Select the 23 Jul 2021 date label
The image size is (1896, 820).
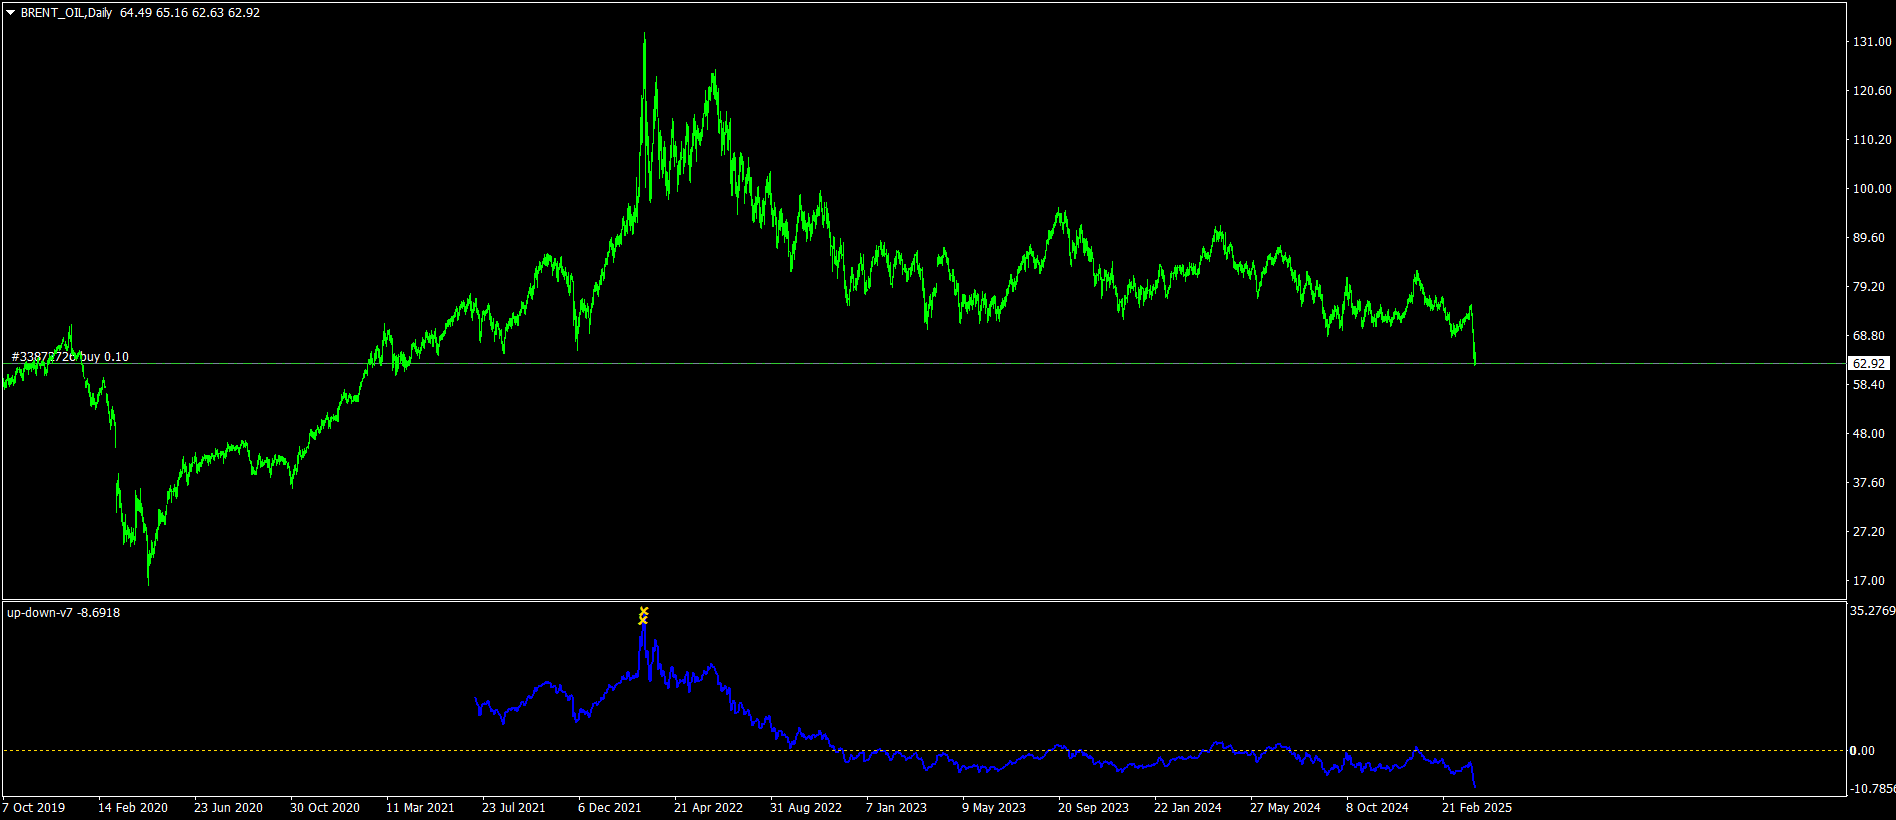click(514, 808)
